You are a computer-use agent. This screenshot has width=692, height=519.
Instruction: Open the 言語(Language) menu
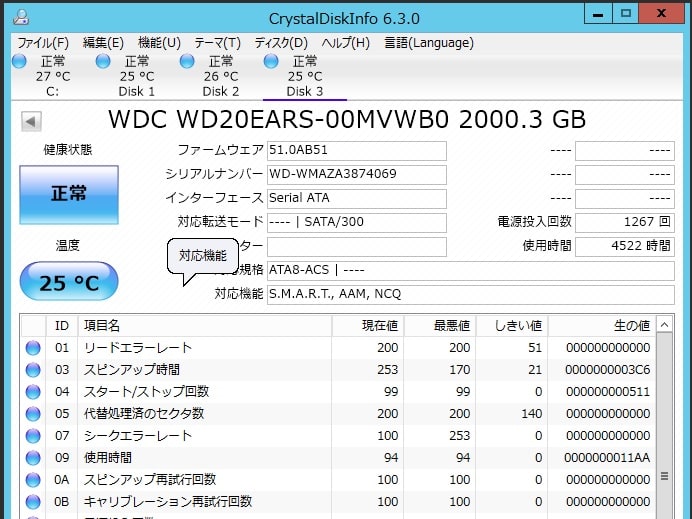pyautogui.click(x=429, y=43)
